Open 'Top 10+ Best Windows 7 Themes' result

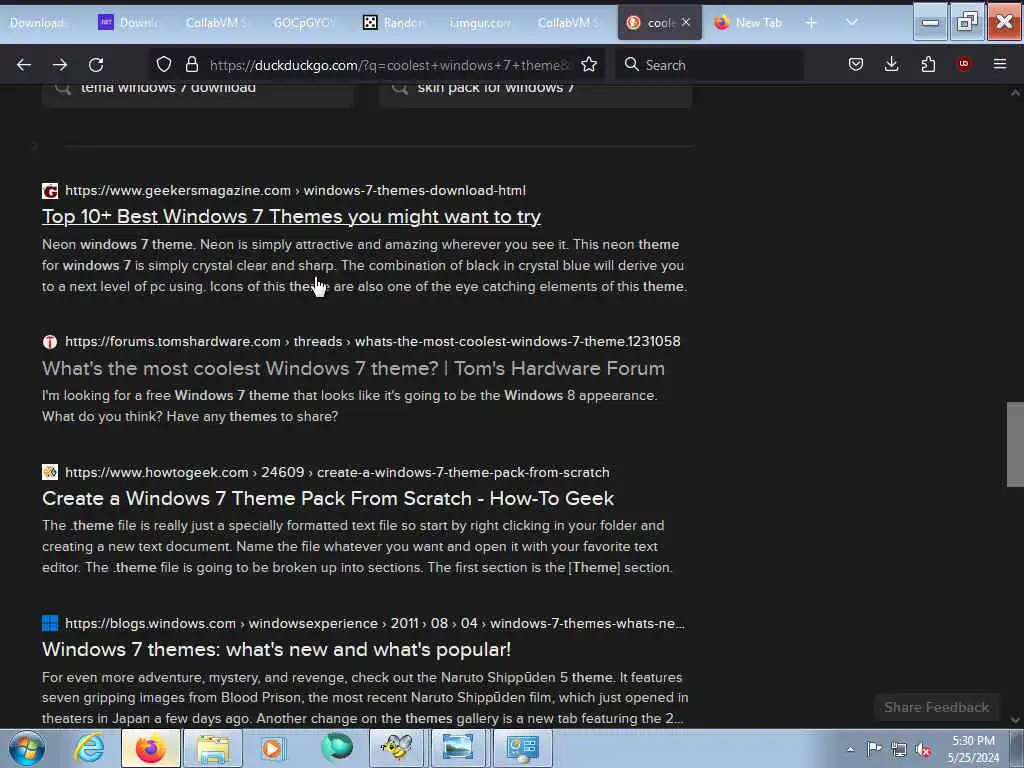coord(291,216)
